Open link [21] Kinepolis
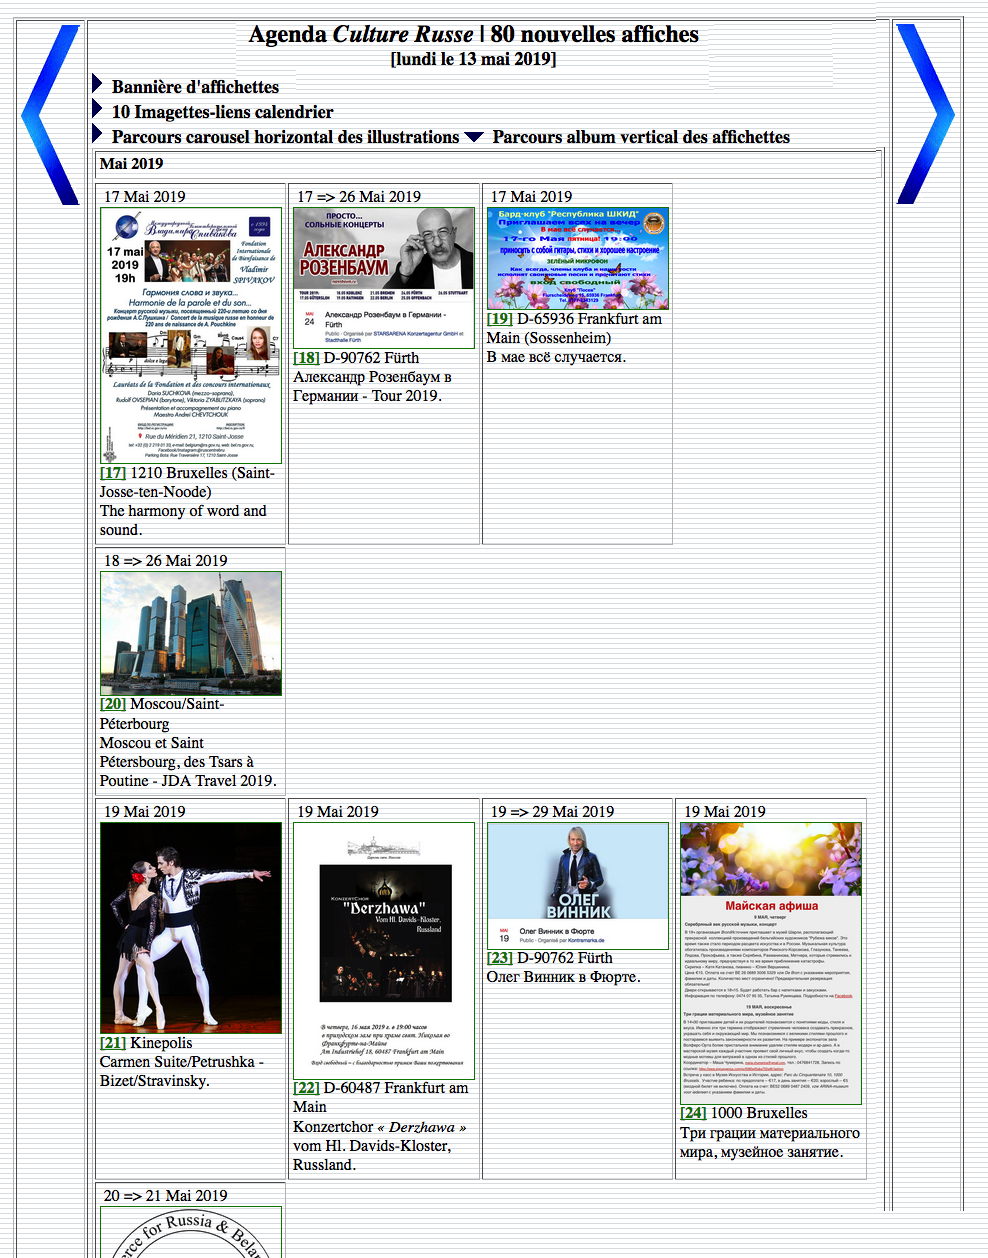 point(113,1043)
